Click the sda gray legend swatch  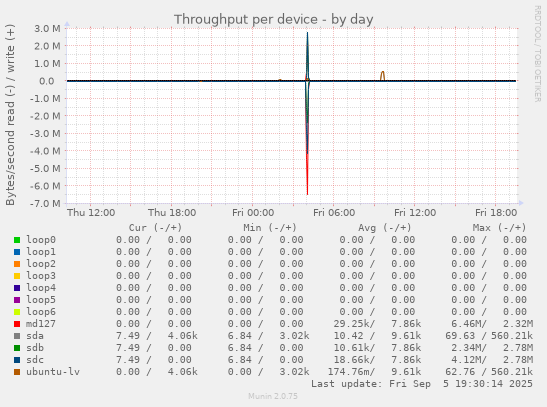click(17, 336)
